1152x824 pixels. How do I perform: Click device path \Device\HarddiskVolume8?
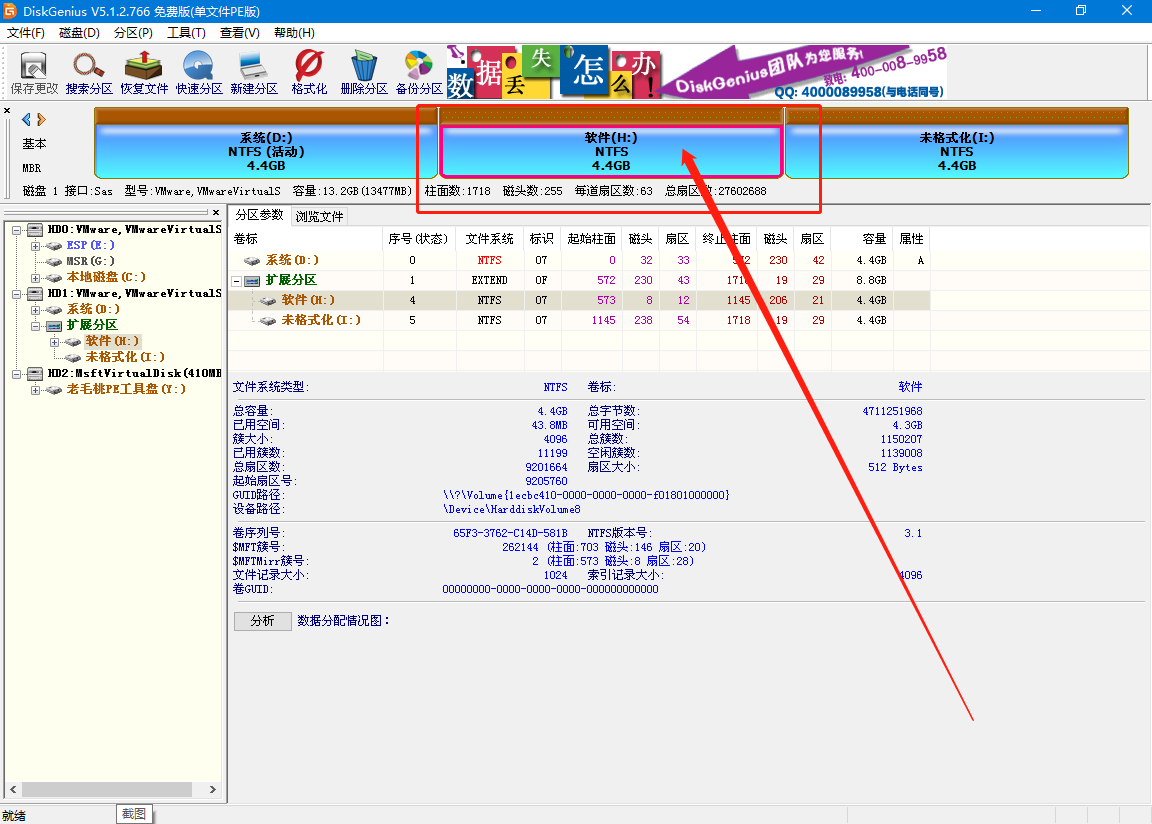[x=512, y=509]
